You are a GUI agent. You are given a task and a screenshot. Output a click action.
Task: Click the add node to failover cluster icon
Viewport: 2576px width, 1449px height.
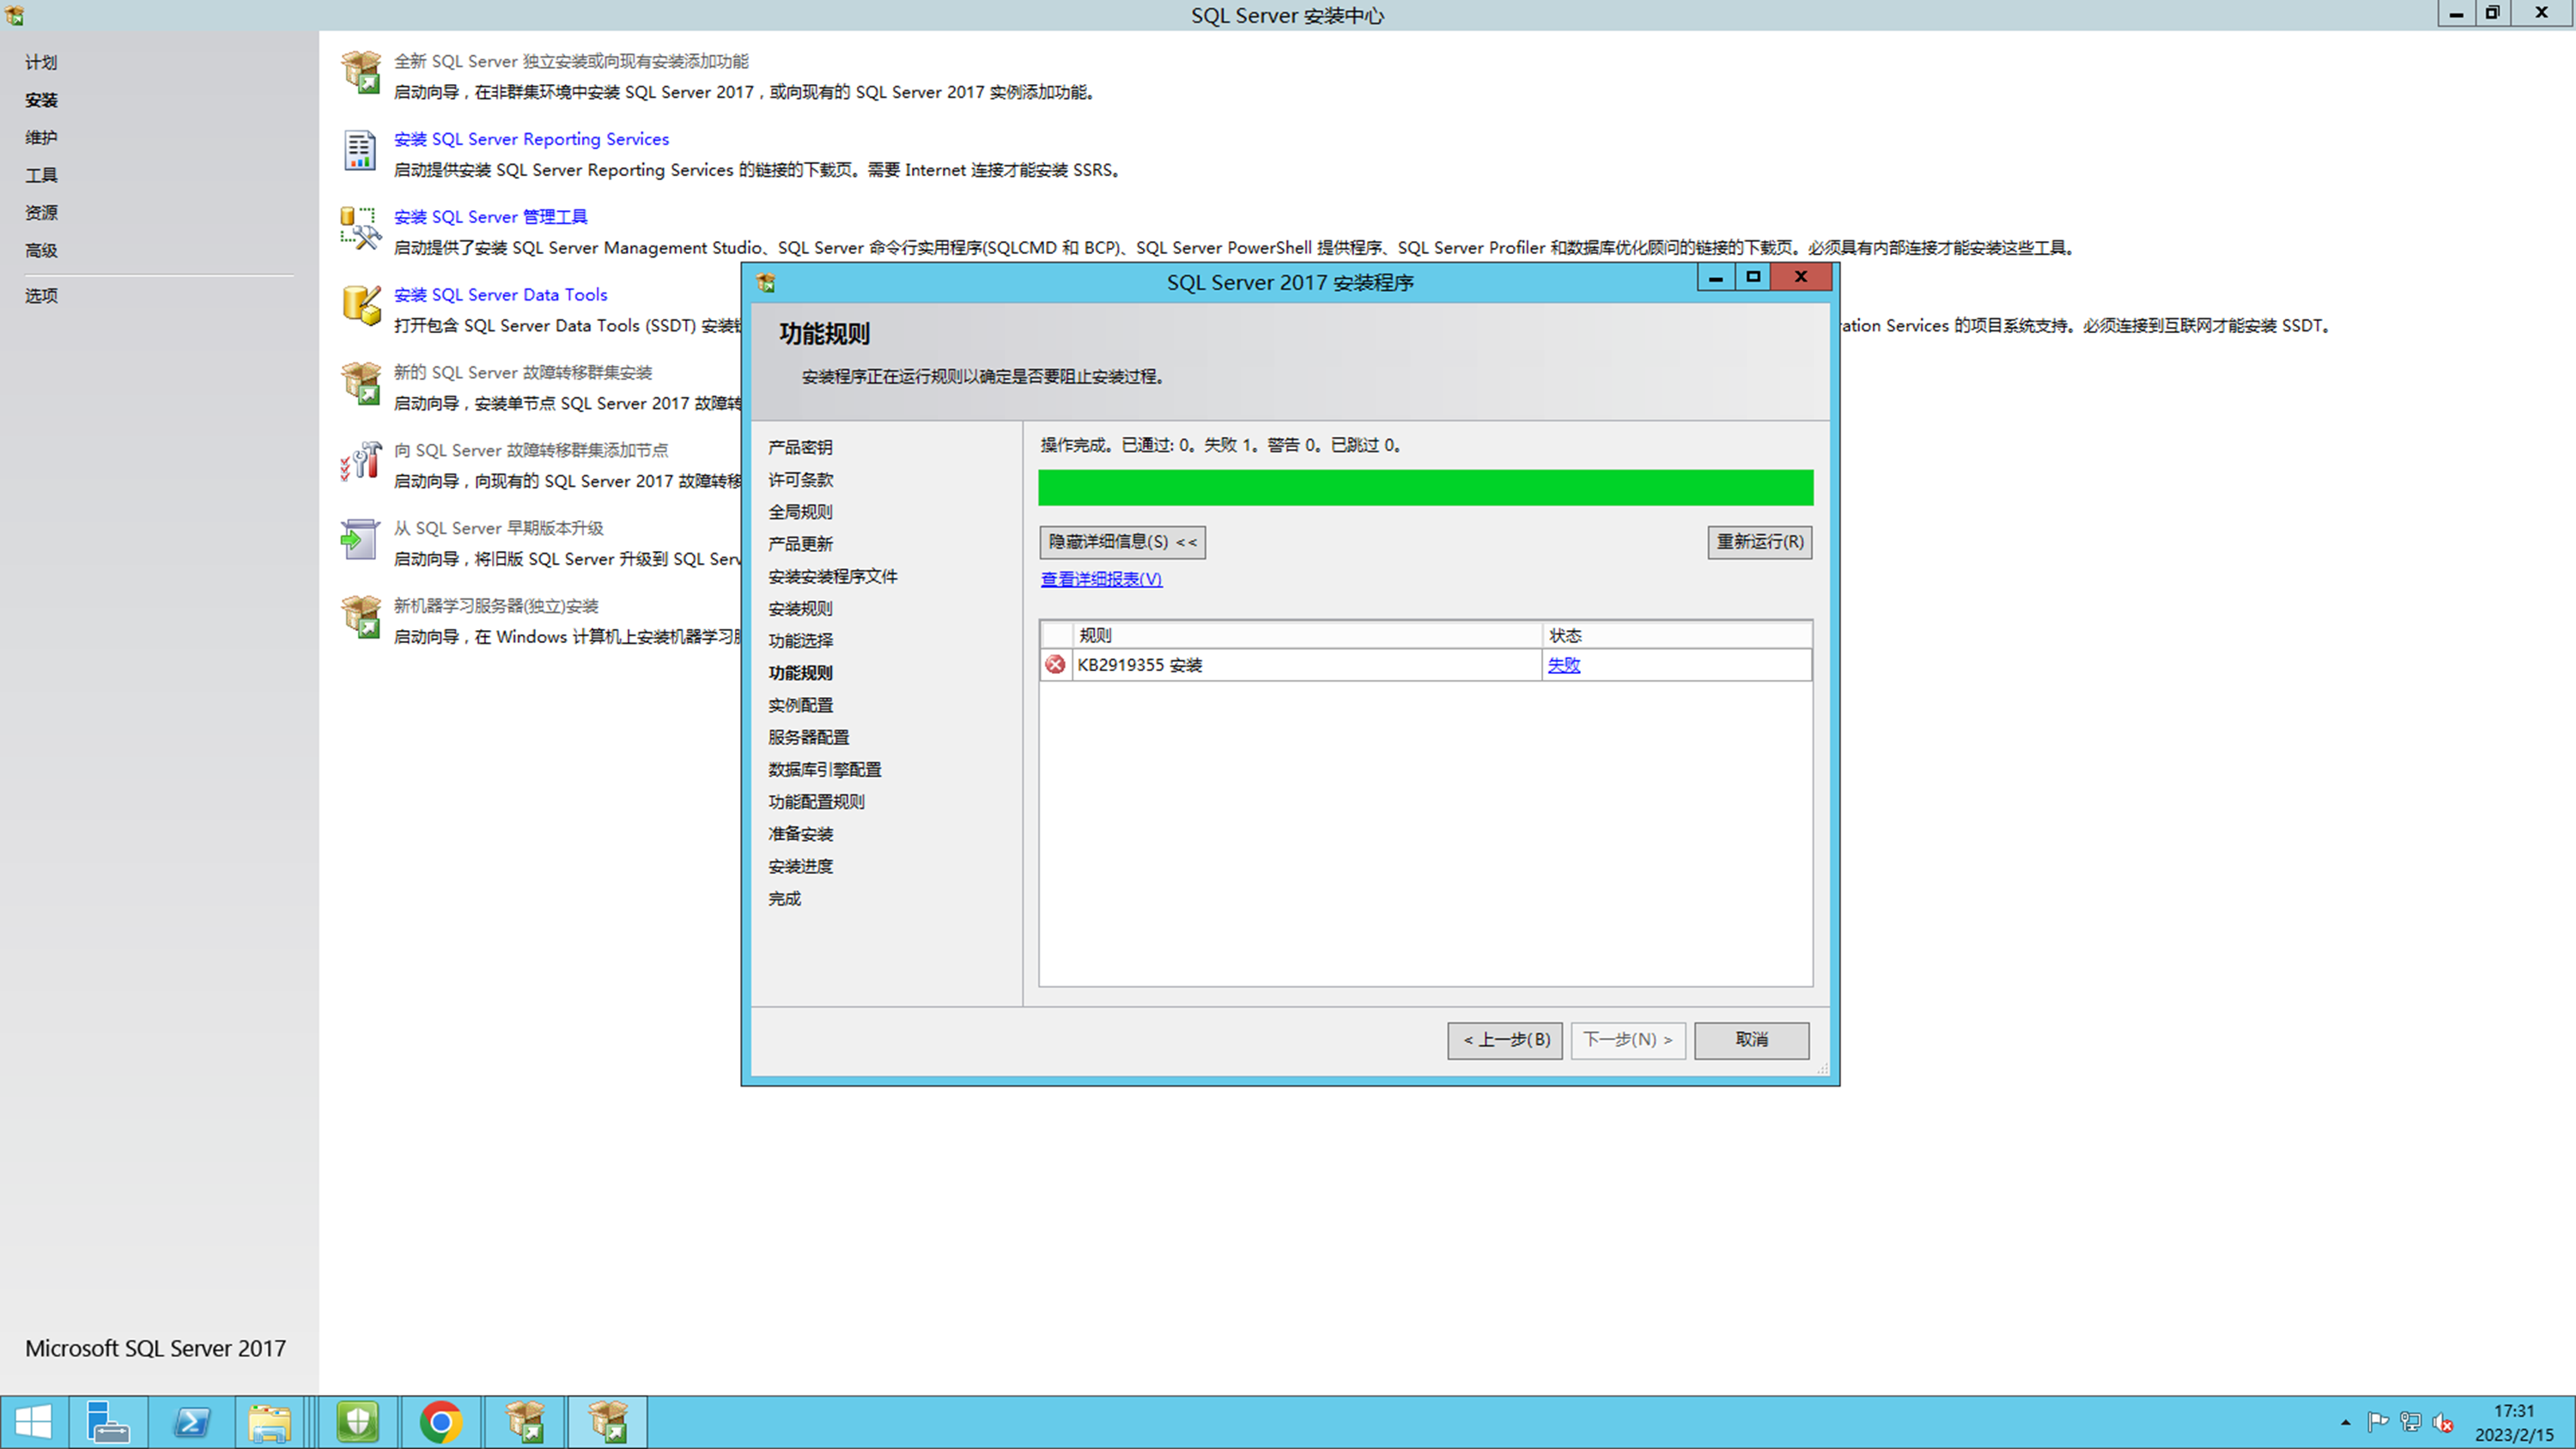tap(360, 462)
